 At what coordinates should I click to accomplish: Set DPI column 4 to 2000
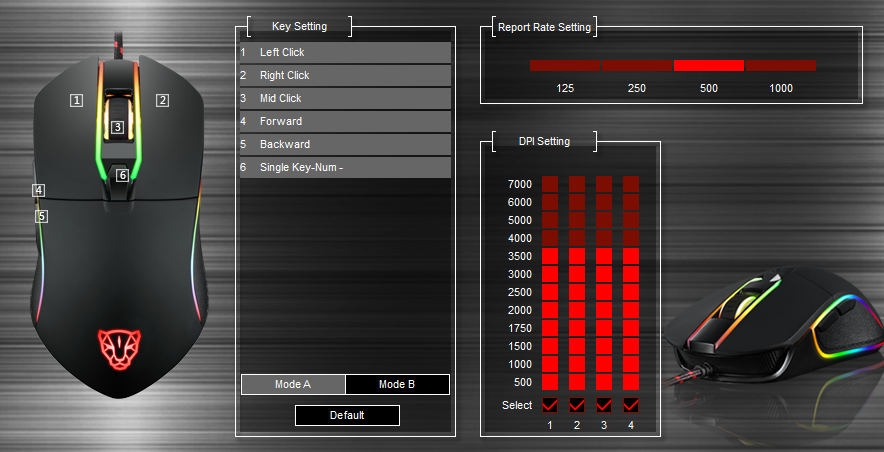point(631,310)
